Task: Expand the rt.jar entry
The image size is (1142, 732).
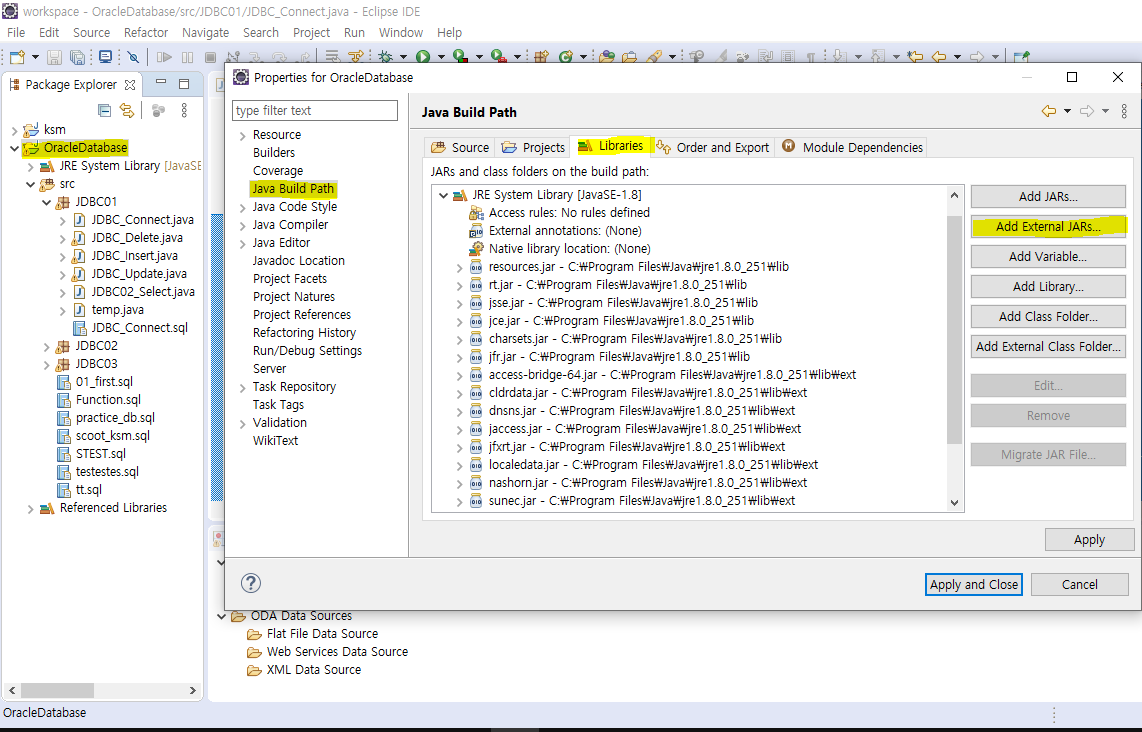Action: point(460,286)
